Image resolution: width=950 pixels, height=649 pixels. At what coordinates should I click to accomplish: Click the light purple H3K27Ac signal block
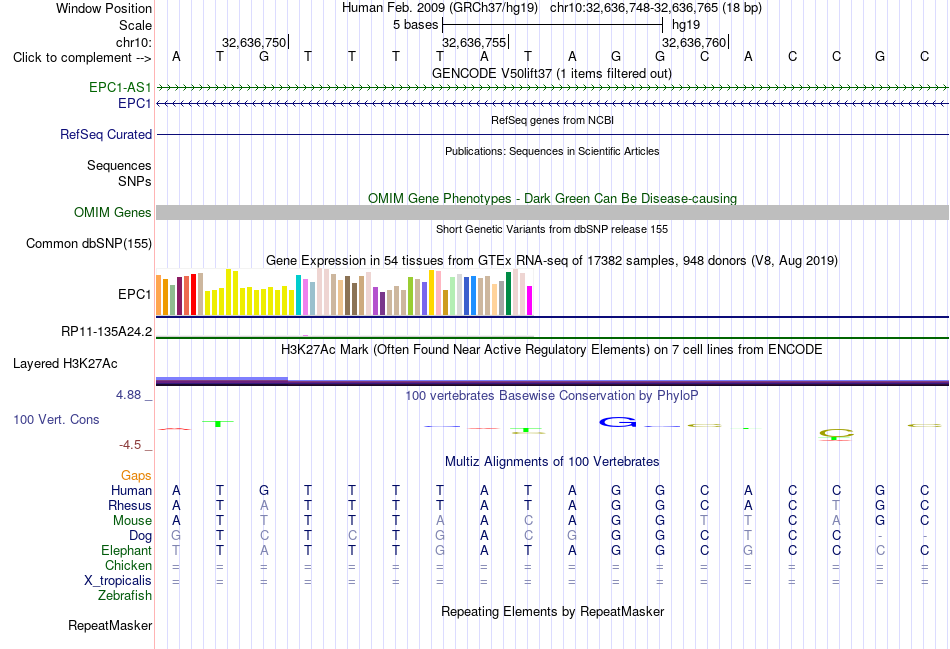click(x=222, y=379)
